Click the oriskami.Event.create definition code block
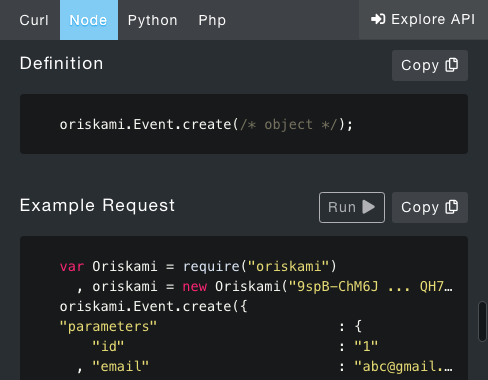Viewport: 488px width, 380px height. (x=244, y=124)
